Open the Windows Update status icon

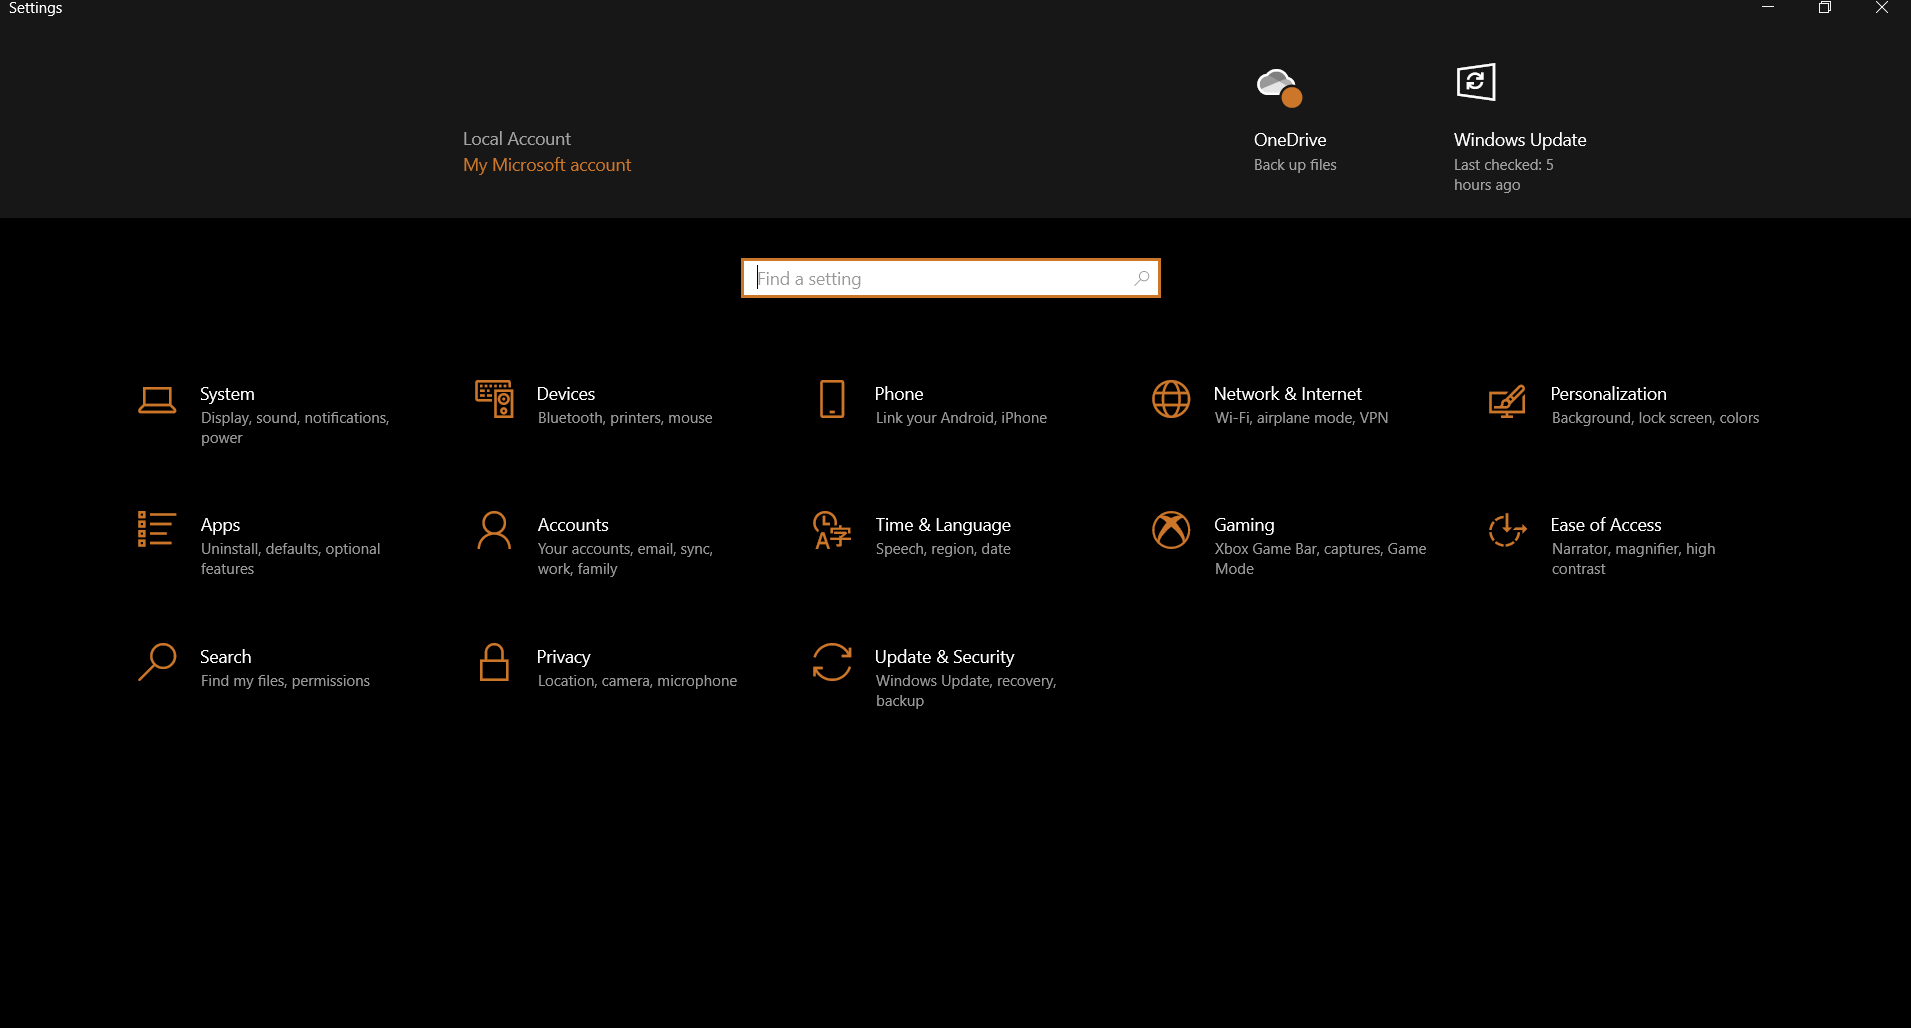coord(1476,82)
